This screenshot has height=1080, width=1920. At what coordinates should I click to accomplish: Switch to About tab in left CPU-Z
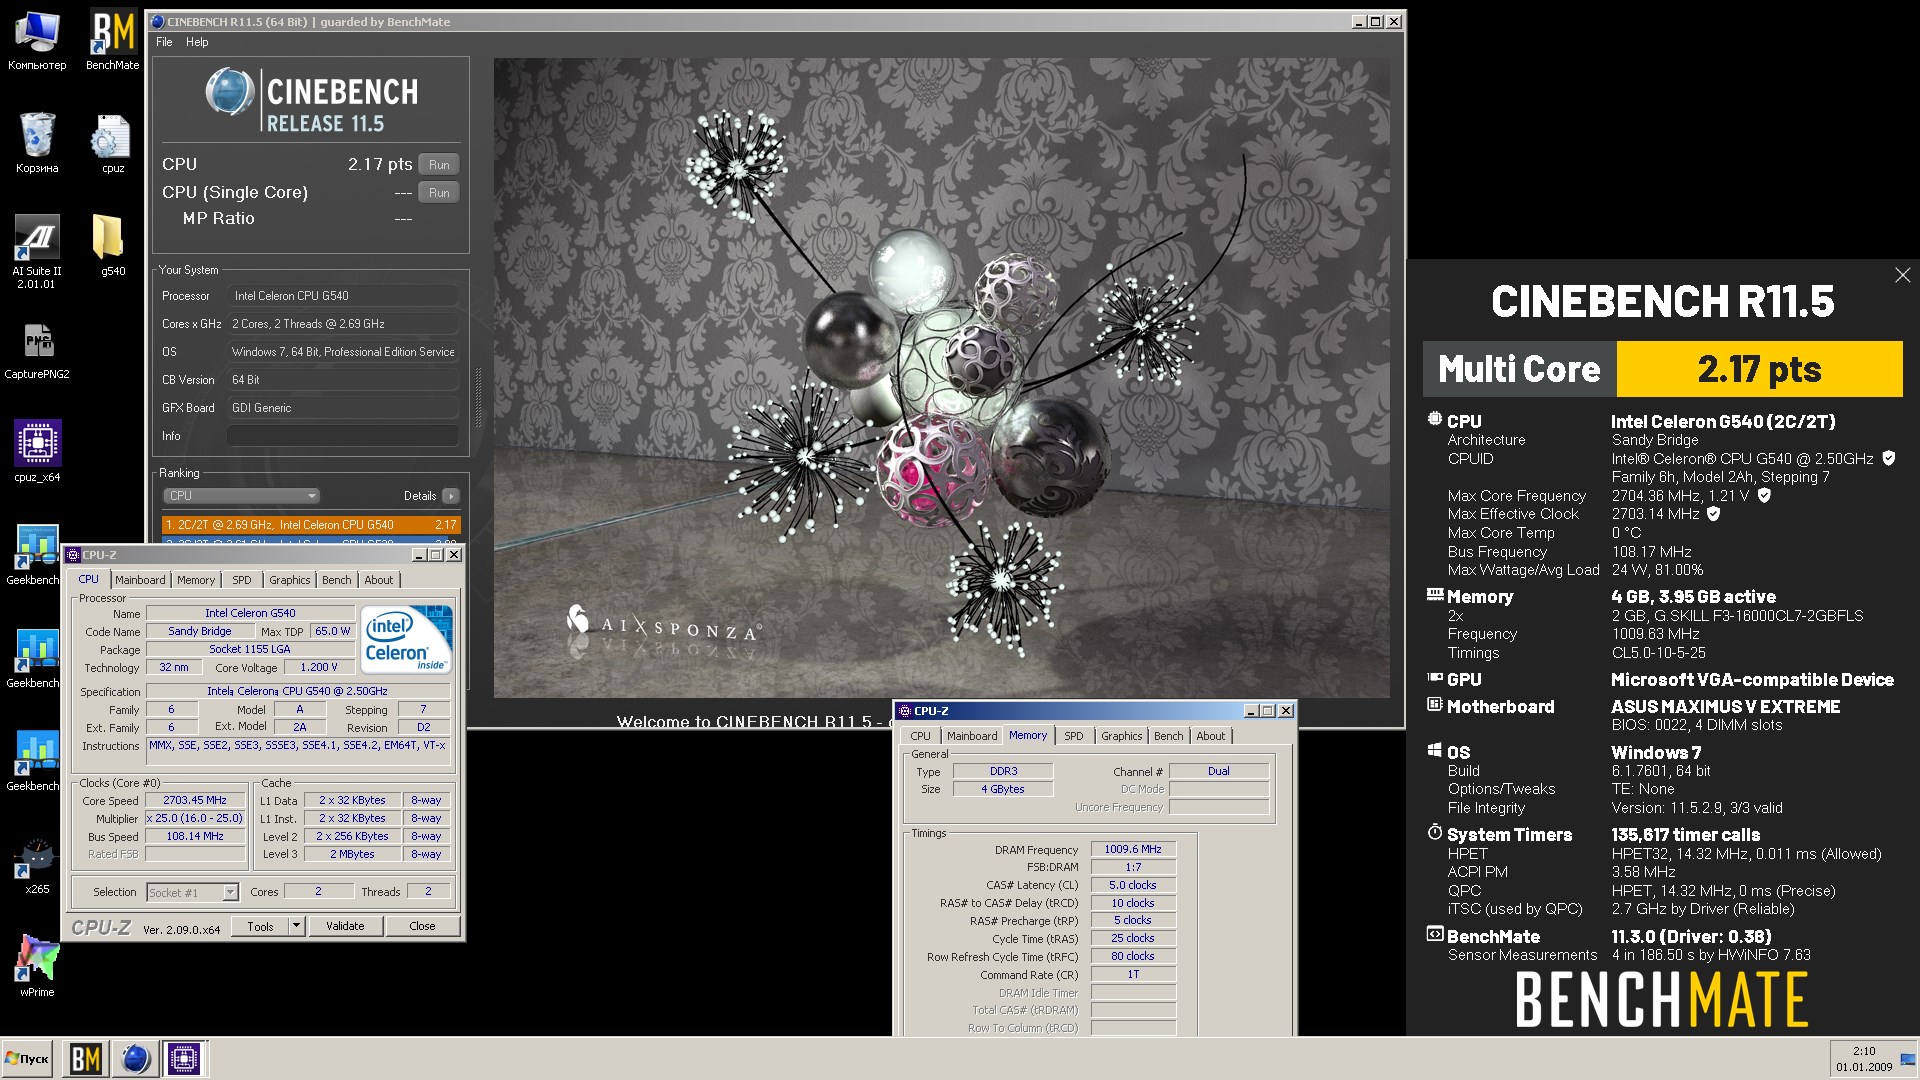coord(379,580)
